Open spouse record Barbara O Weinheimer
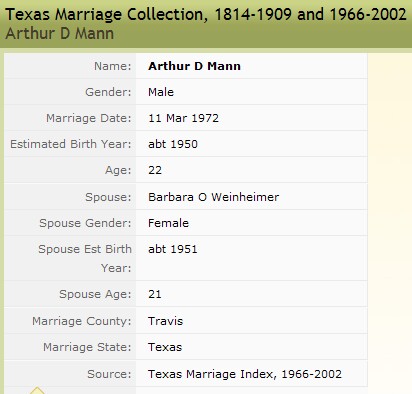Viewport: 412px width, 394px height. (214, 197)
